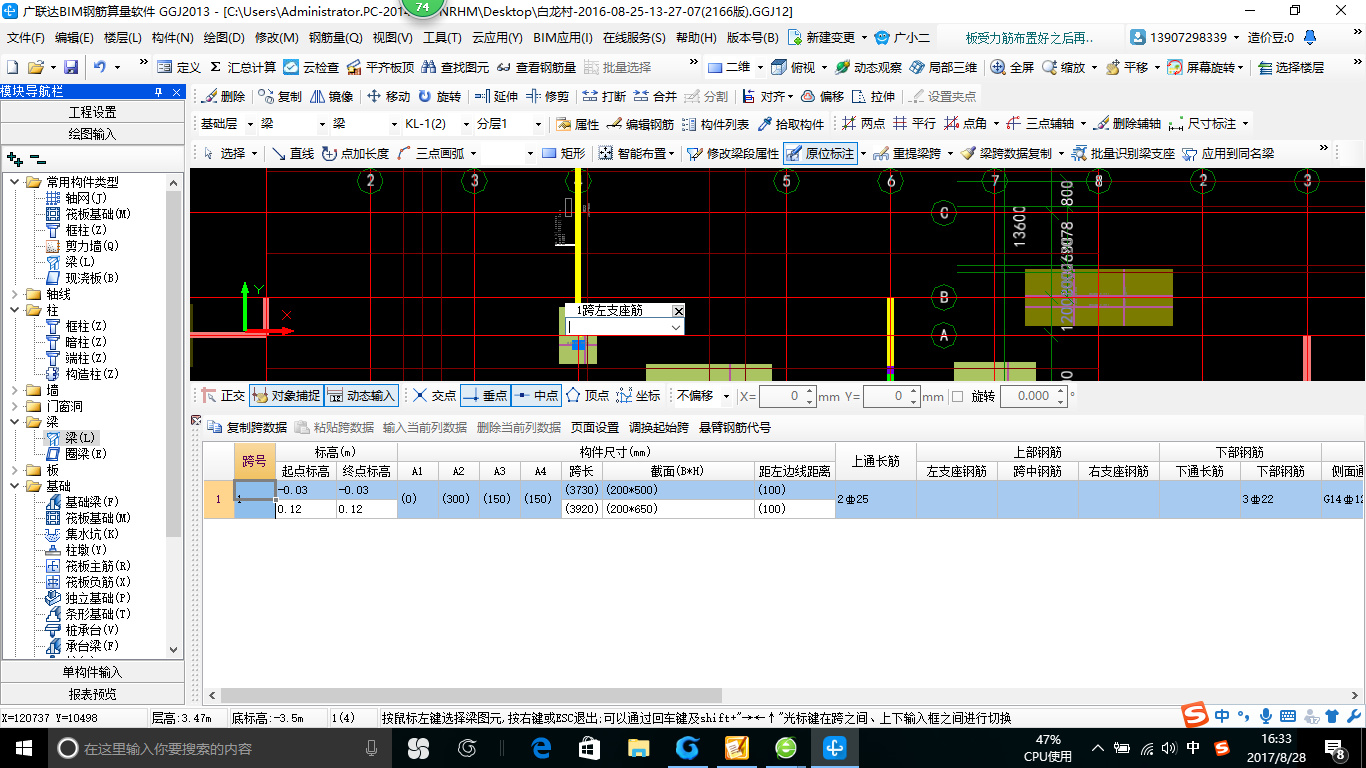Toggle 原位标注 in-place annotation

click(x=820, y=154)
